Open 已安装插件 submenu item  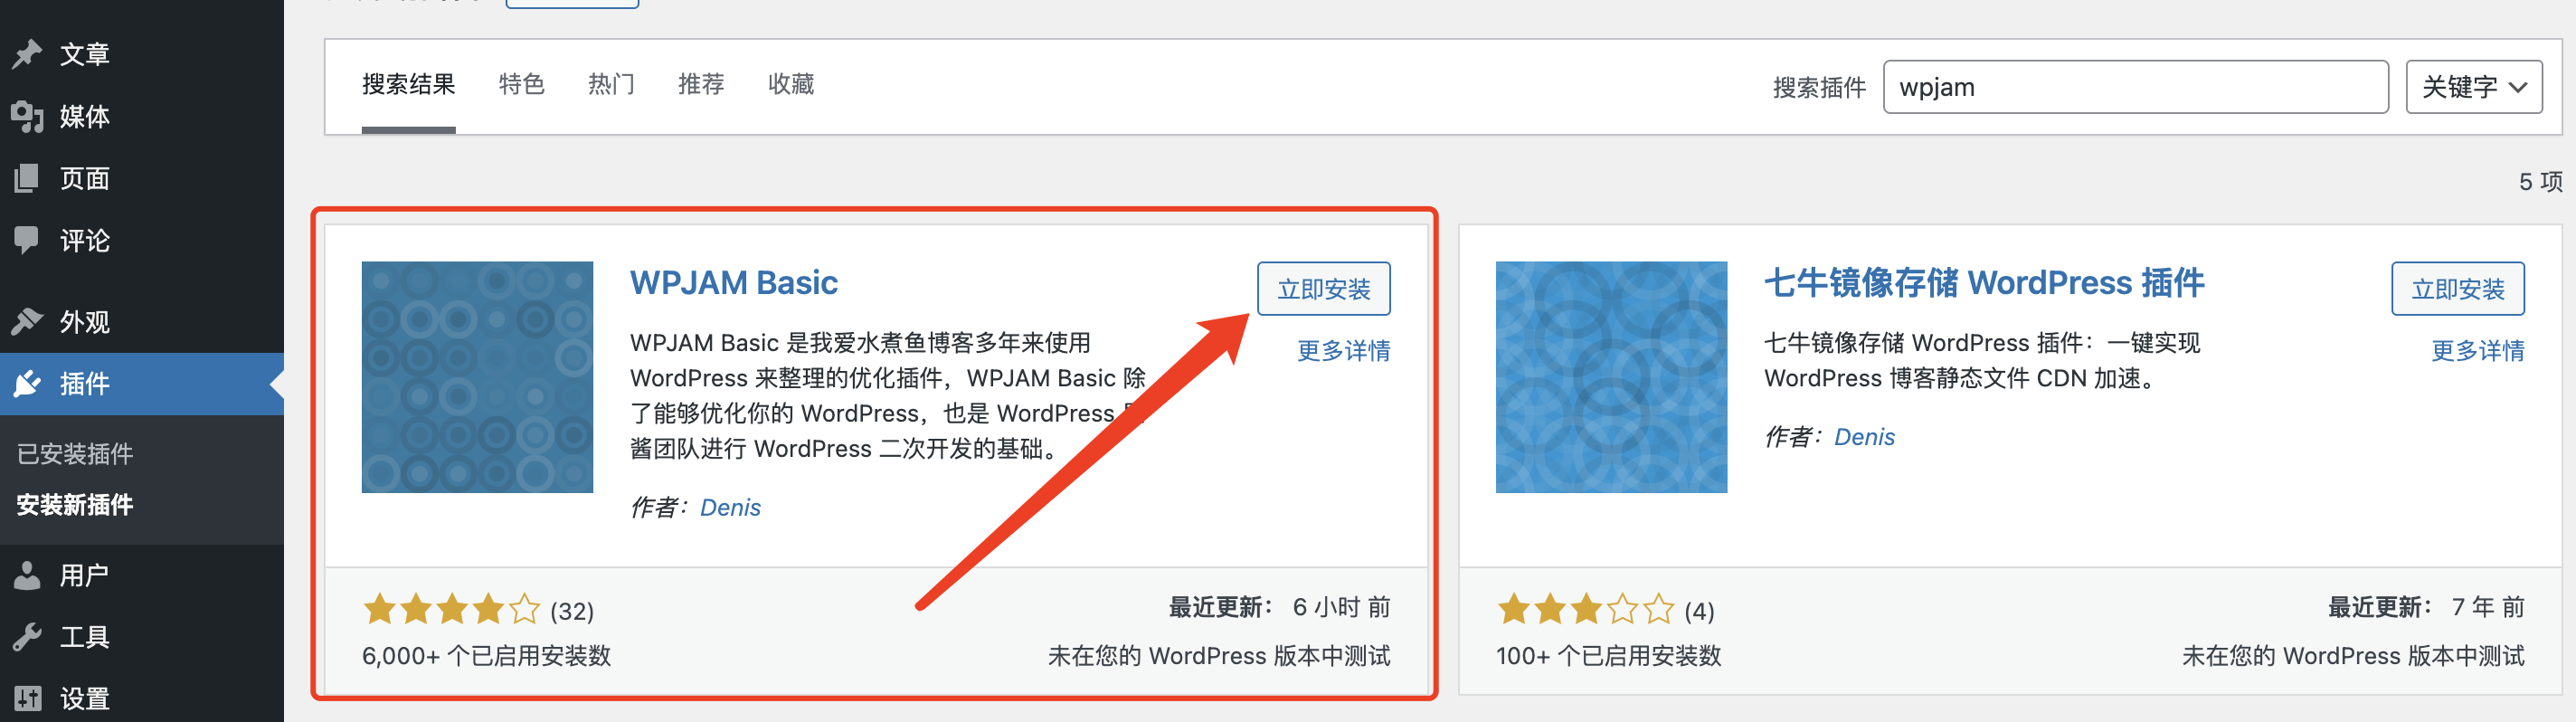click(75, 454)
